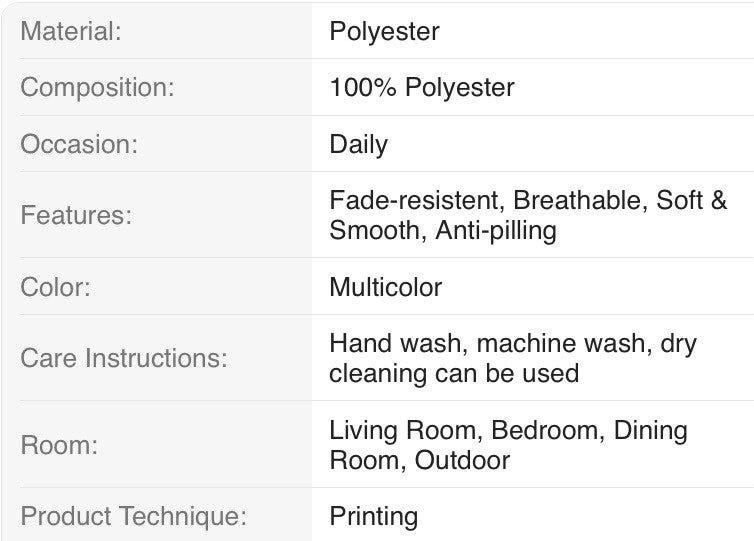Image resolution: width=754 pixels, height=541 pixels.
Task: Click the Hand wash text
Action: click(399, 344)
